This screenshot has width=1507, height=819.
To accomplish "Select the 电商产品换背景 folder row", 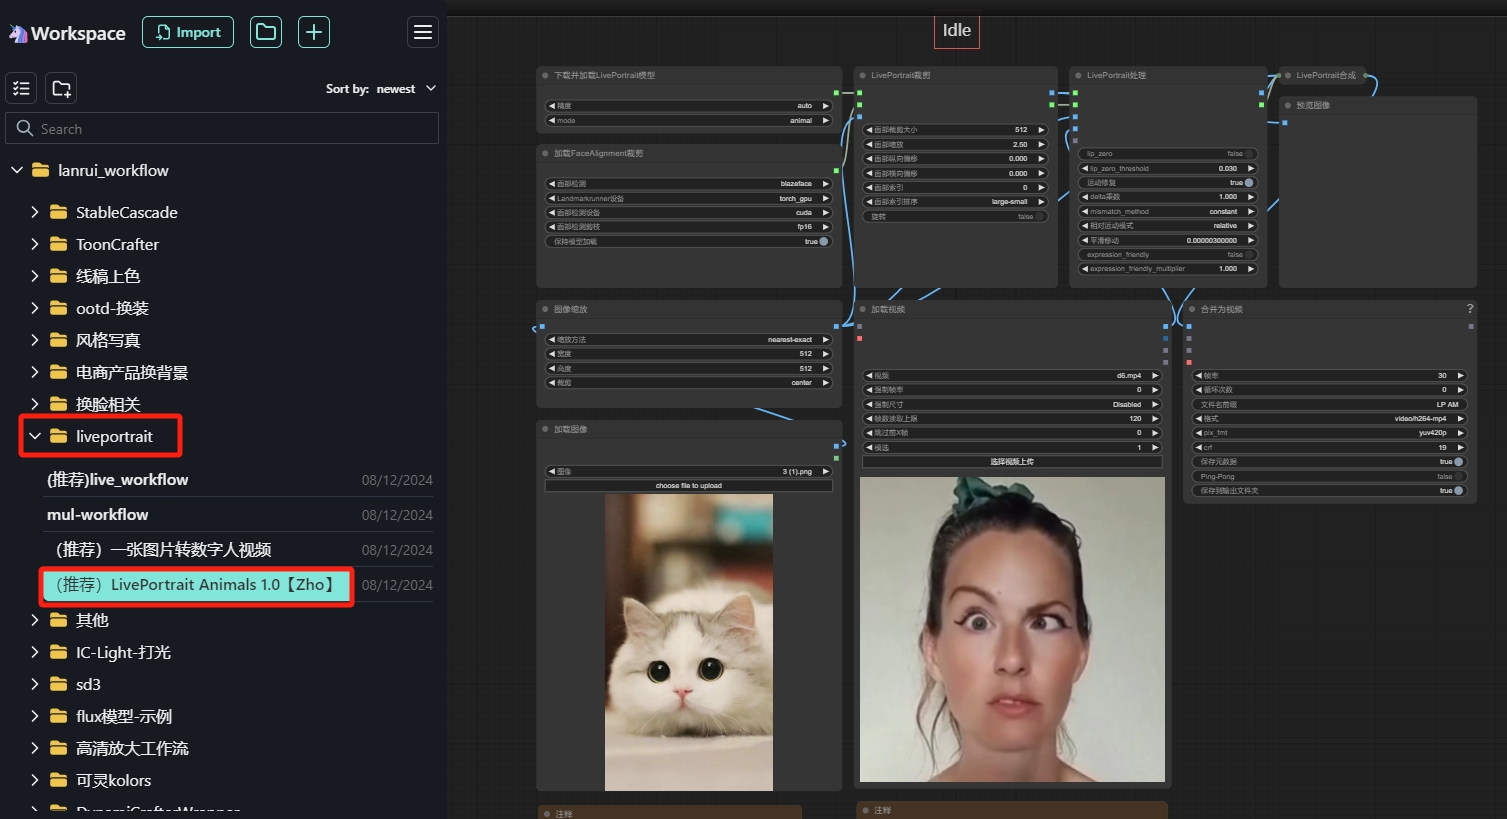I will click(x=132, y=372).
